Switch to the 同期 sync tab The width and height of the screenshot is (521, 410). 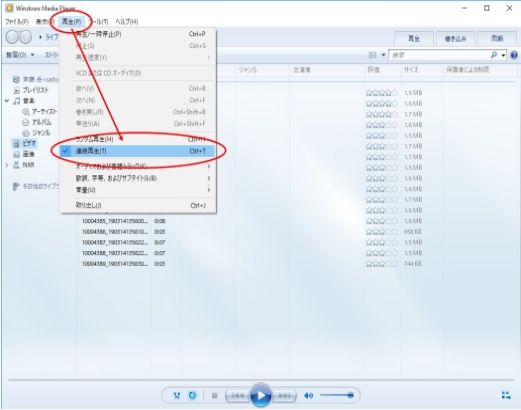coord(497,39)
